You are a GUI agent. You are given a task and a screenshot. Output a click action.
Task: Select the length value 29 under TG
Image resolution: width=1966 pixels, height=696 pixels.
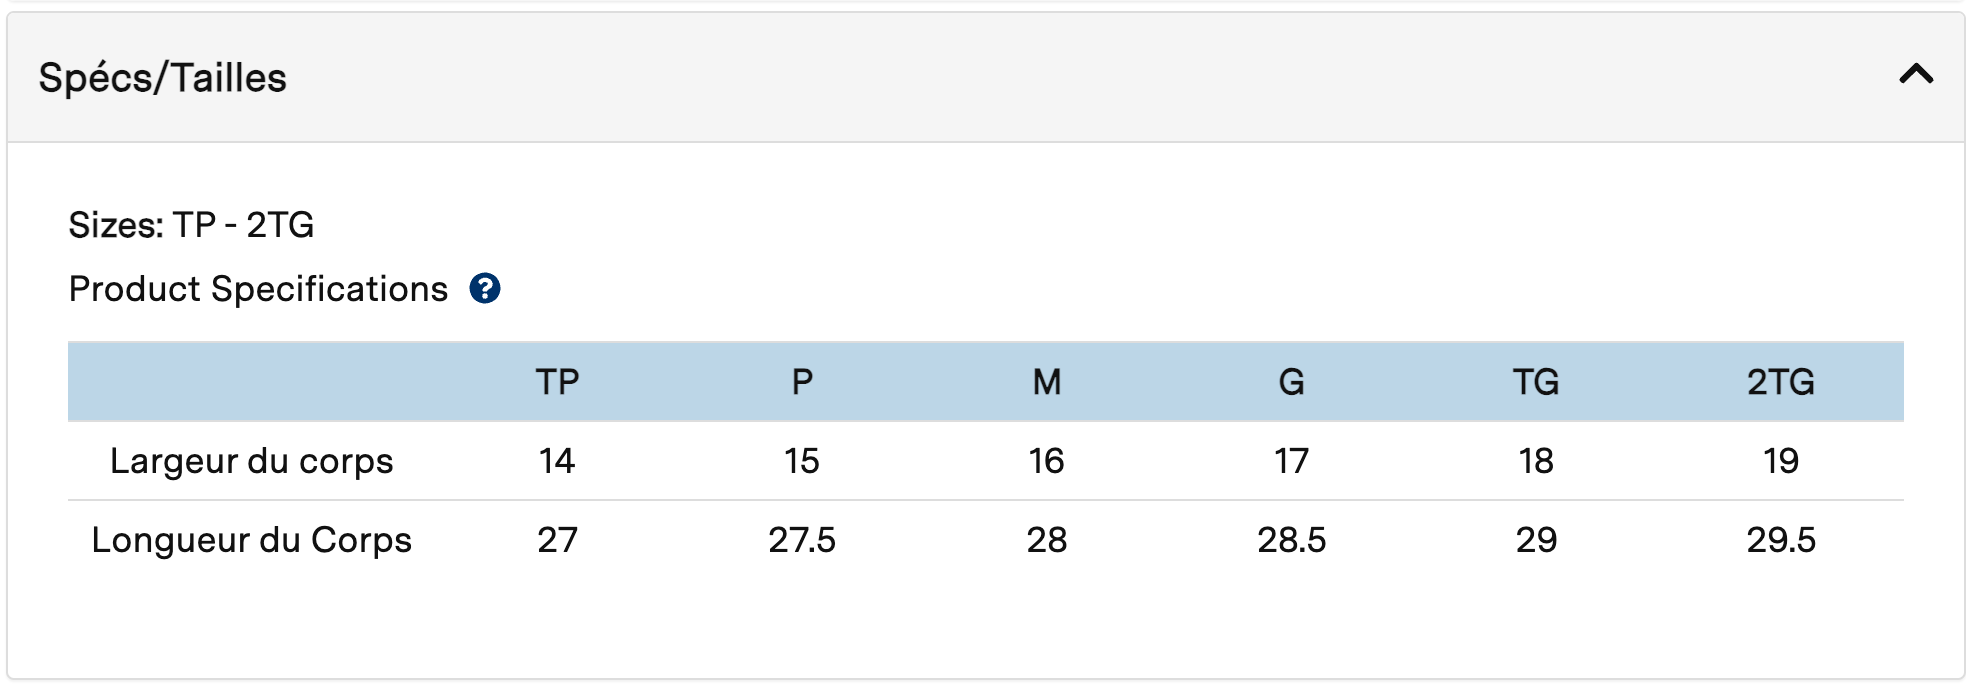point(1536,540)
